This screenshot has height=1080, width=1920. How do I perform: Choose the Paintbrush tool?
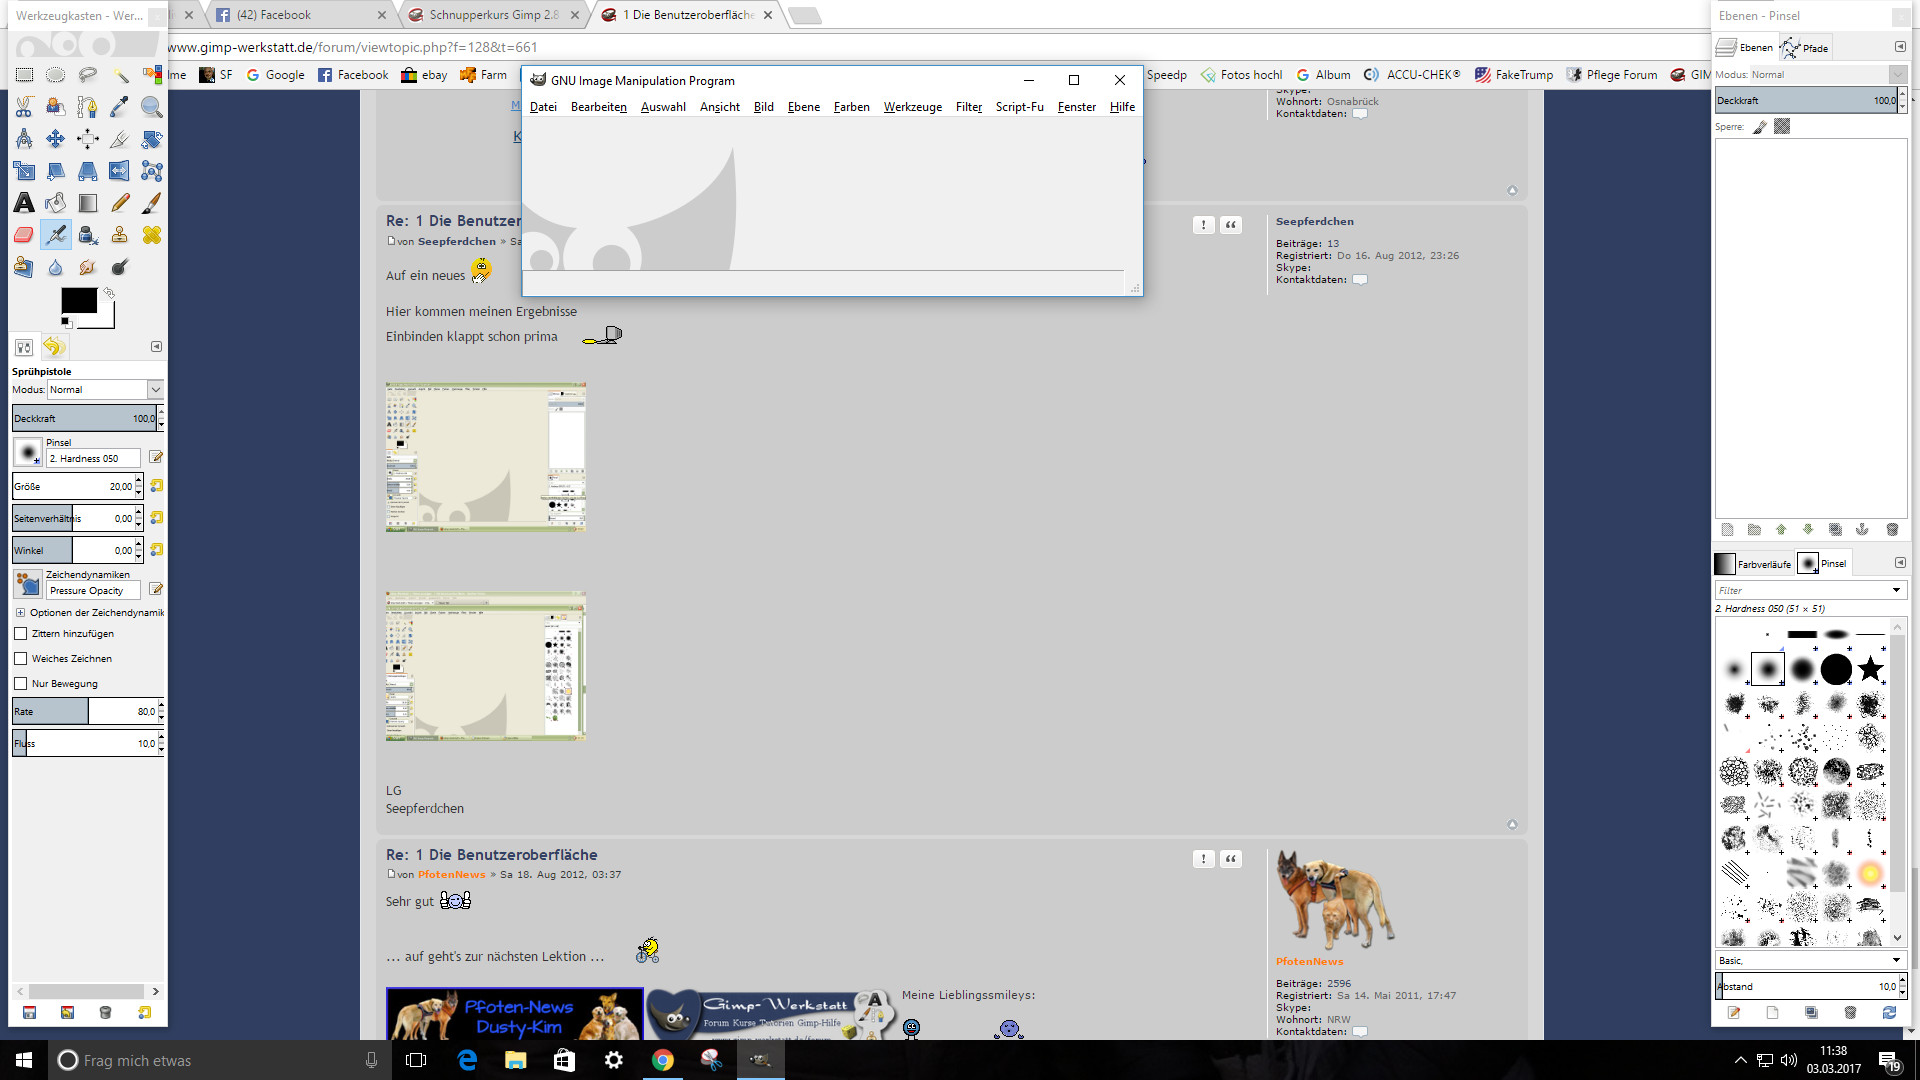[x=152, y=203]
